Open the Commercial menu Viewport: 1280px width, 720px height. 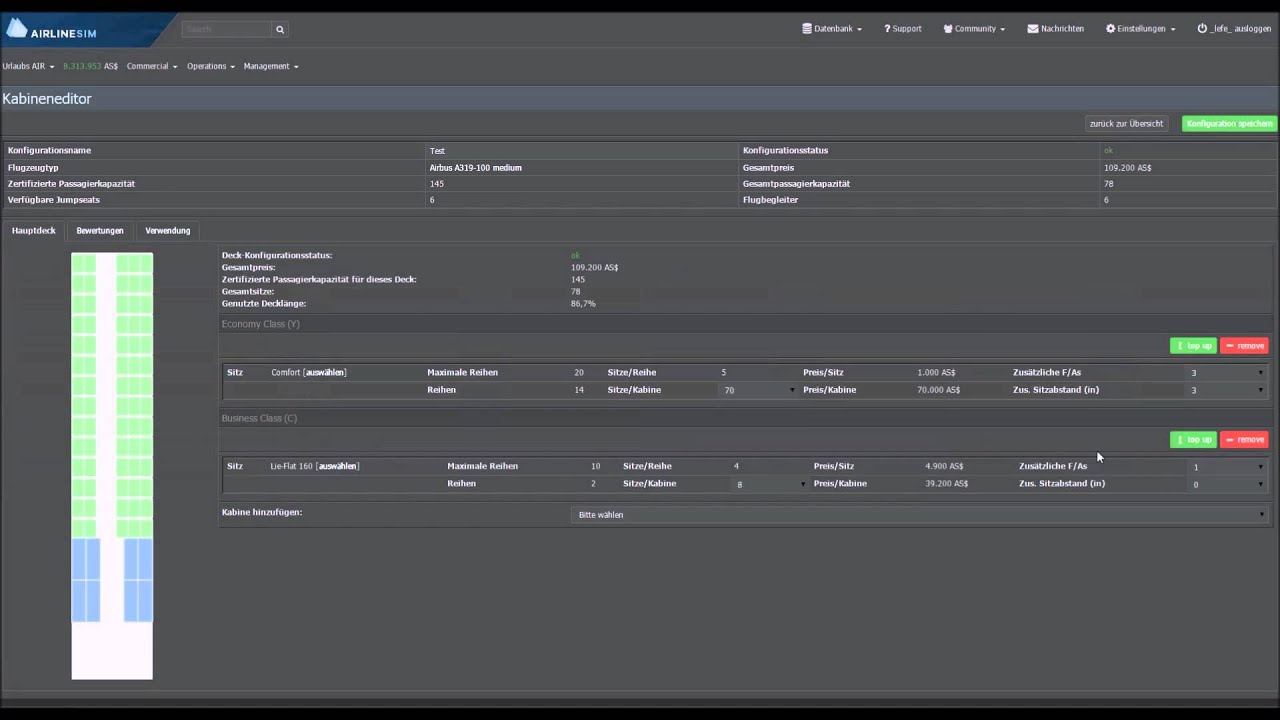pos(152,66)
